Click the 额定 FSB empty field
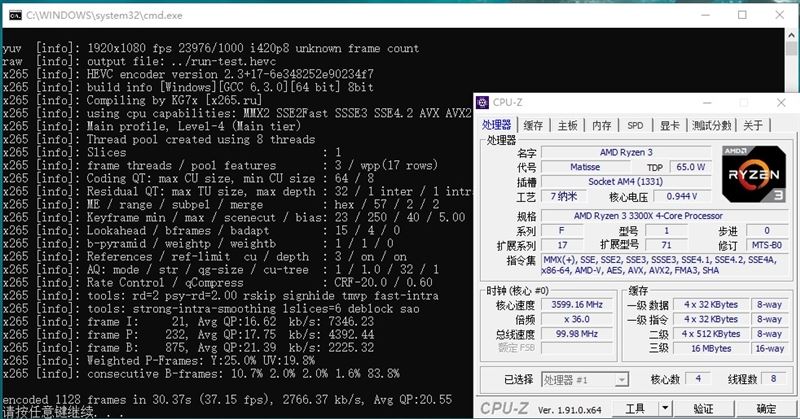The height and width of the screenshot is (419, 800). pos(577,348)
